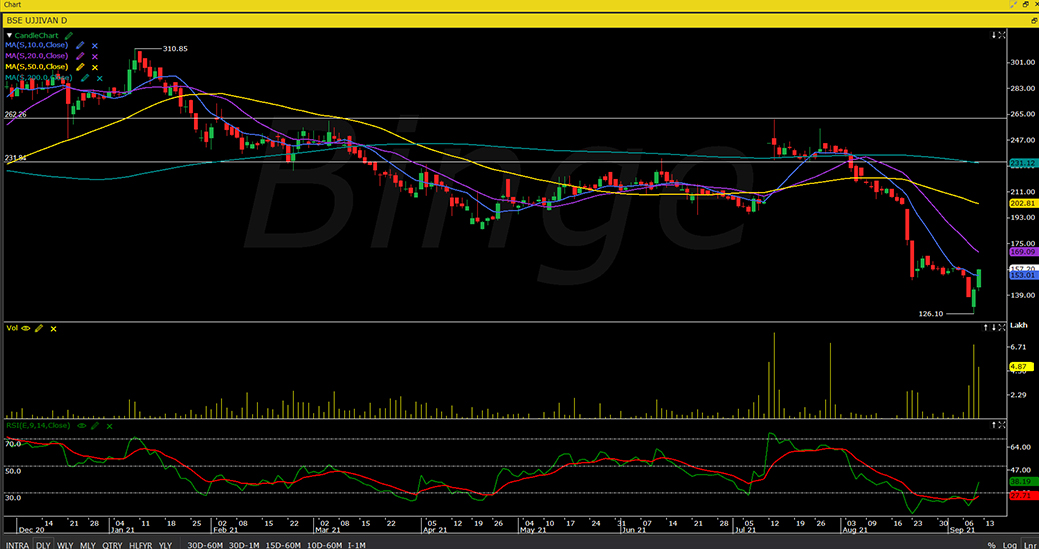Select the INTRA timeframe
This screenshot has width=1039, height=549.
tap(17, 544)
